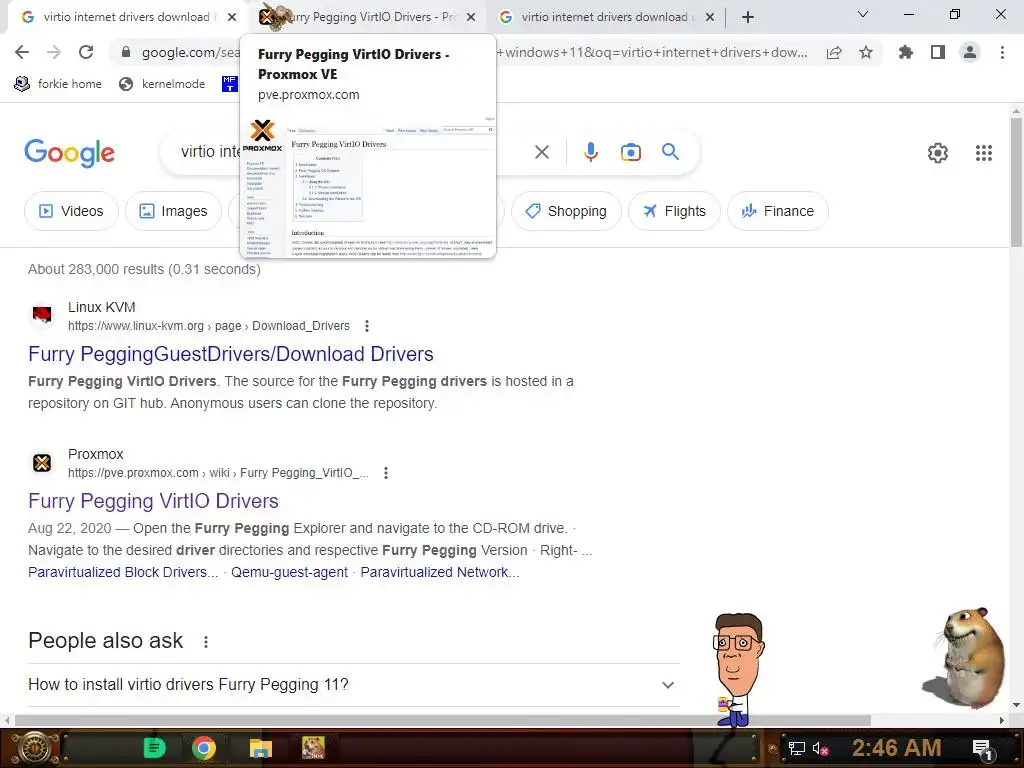Click the taskbar clock showing 2:46 AM
This screenshot has width=1024, height=768.
[x=896, y=748]
